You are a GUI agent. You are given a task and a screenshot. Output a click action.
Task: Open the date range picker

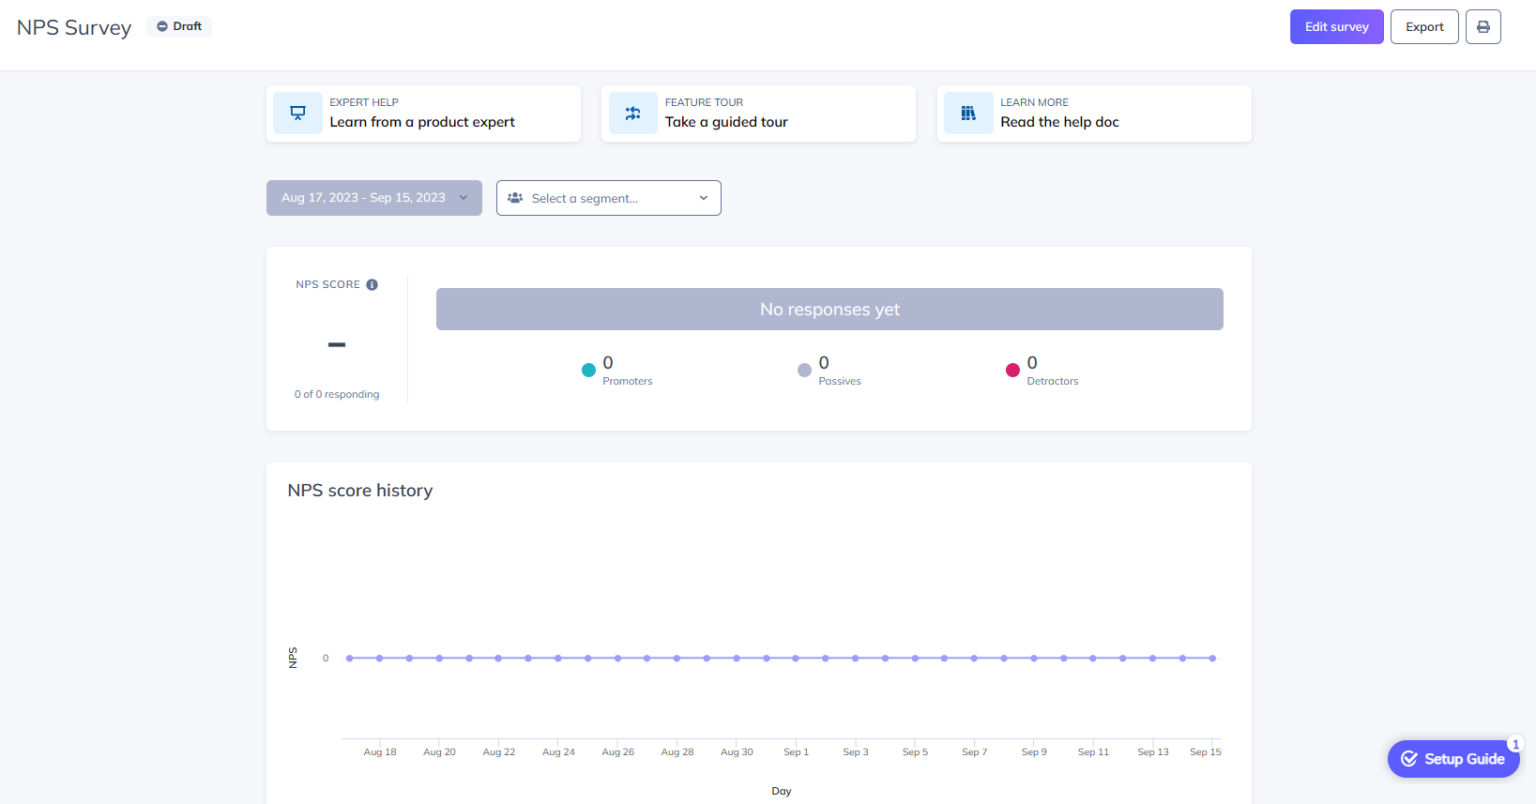coord(373,197)
